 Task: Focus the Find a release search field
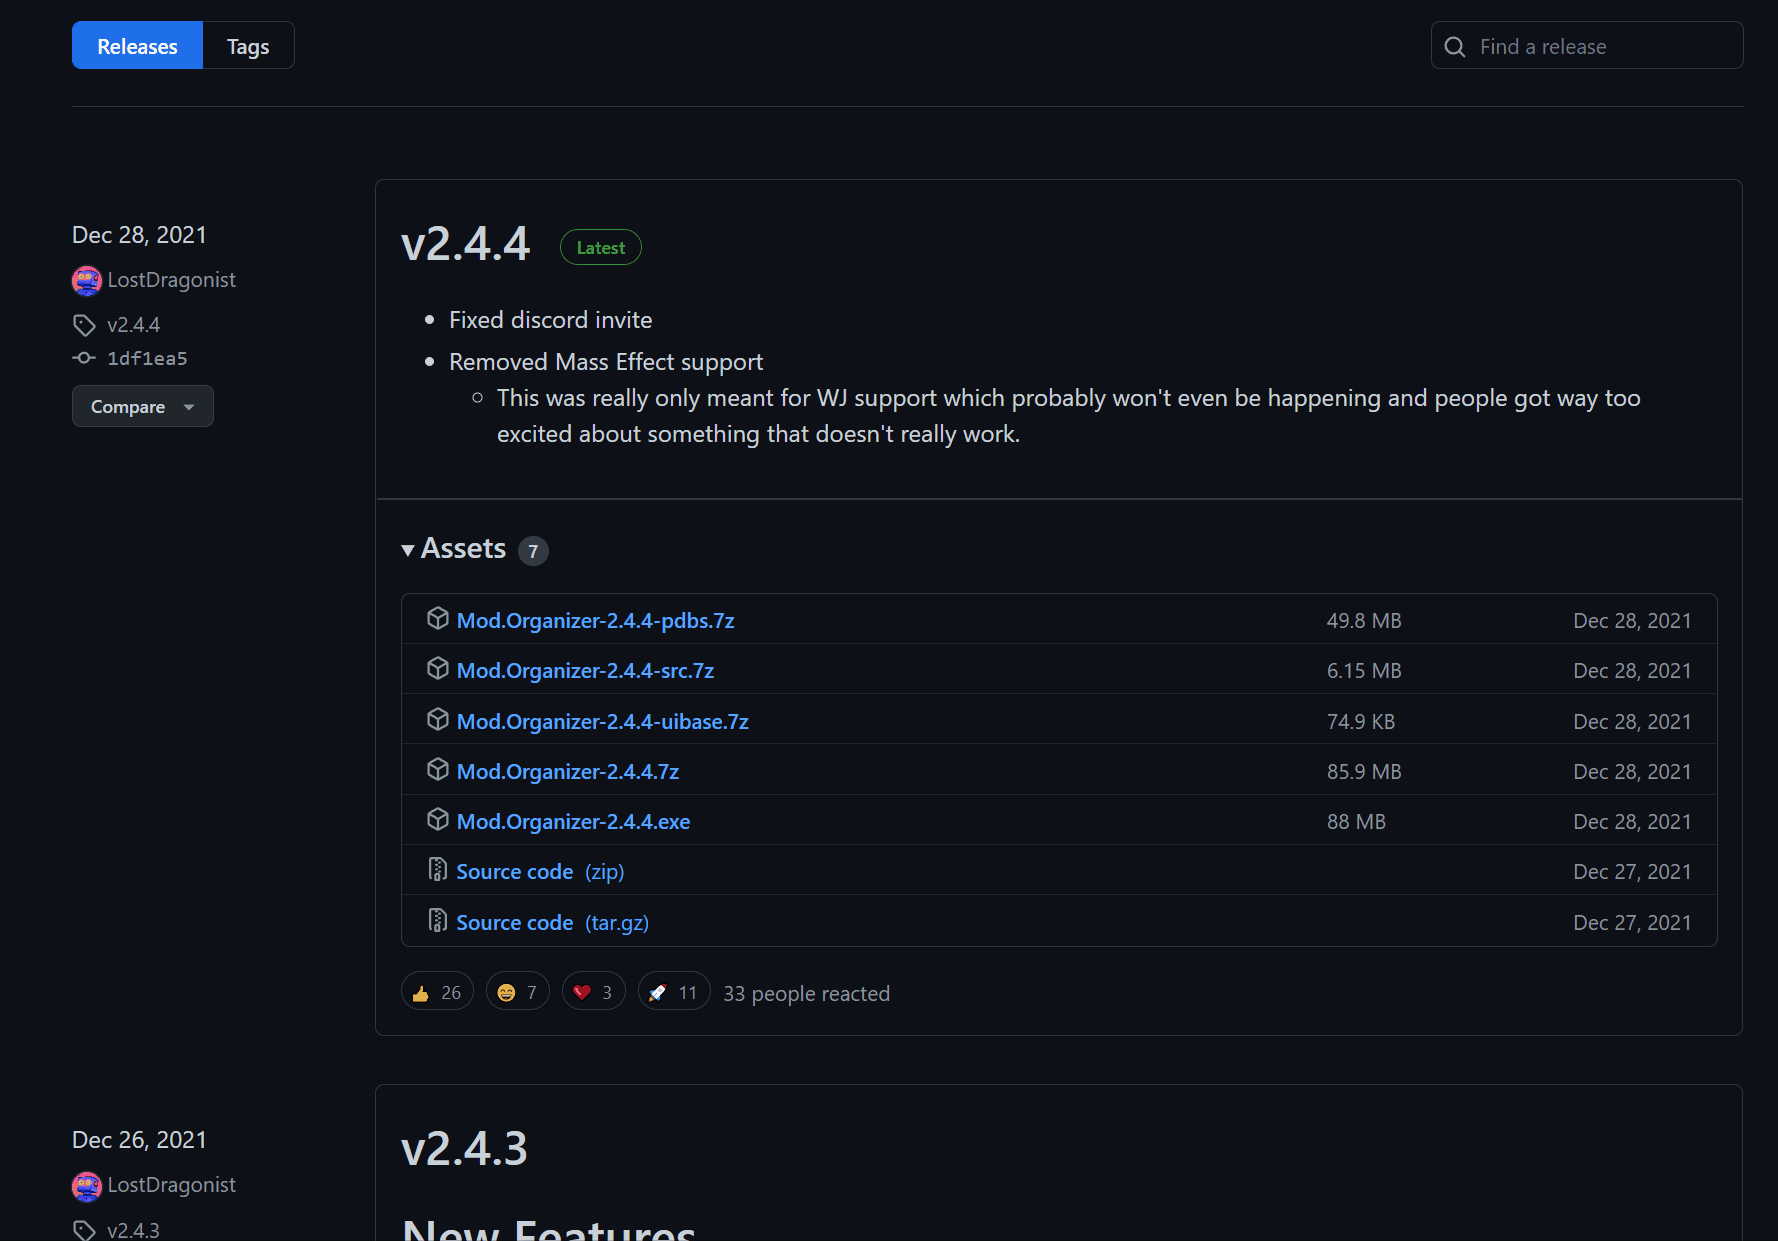tap(1587, 46)
